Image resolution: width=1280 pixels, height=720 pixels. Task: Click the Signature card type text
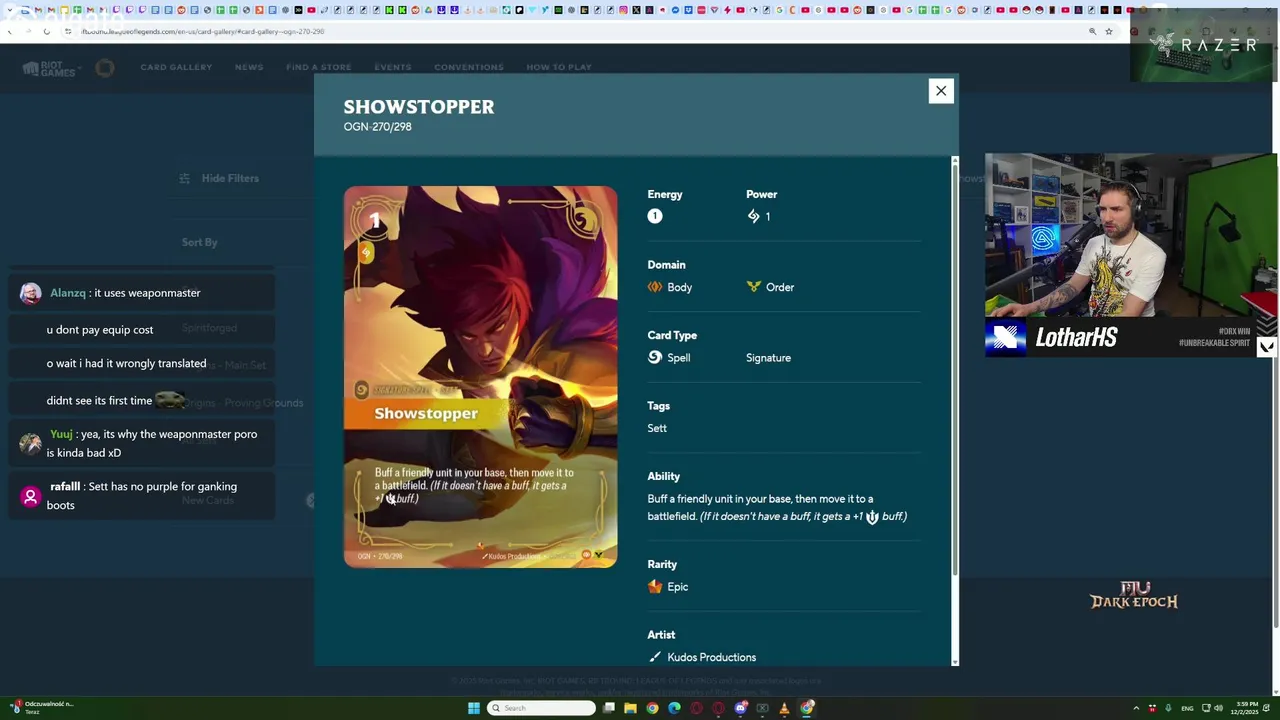click(768, 358)
